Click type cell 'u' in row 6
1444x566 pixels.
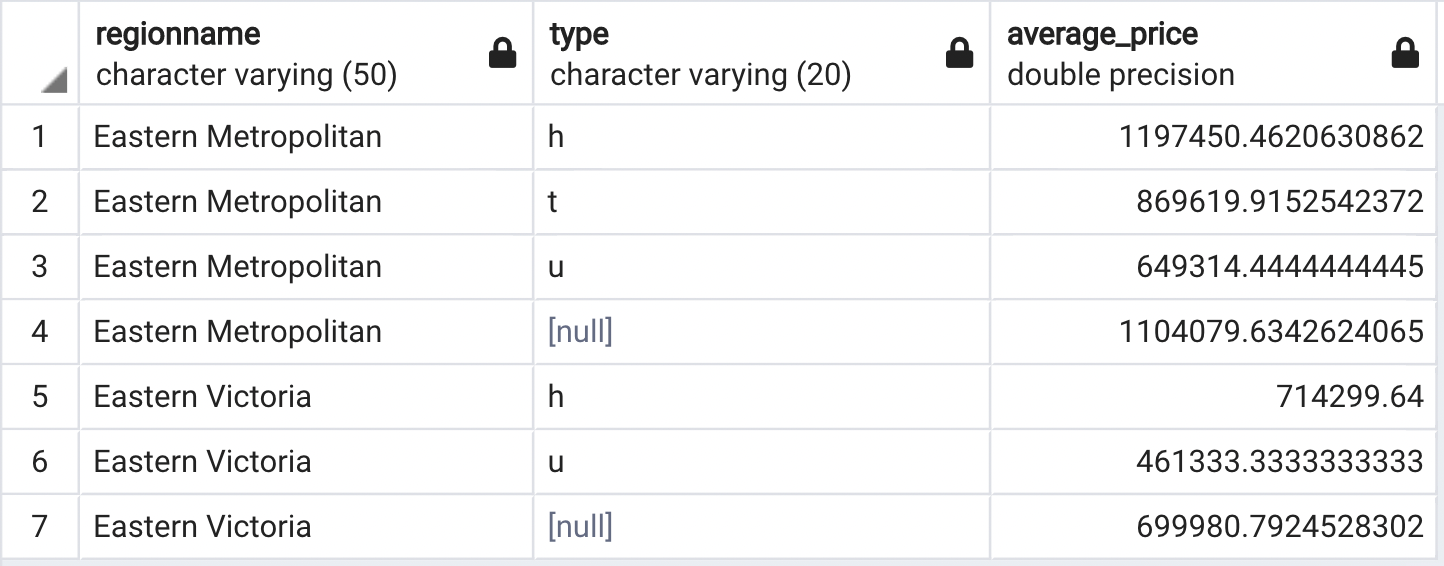pos(557,461)
